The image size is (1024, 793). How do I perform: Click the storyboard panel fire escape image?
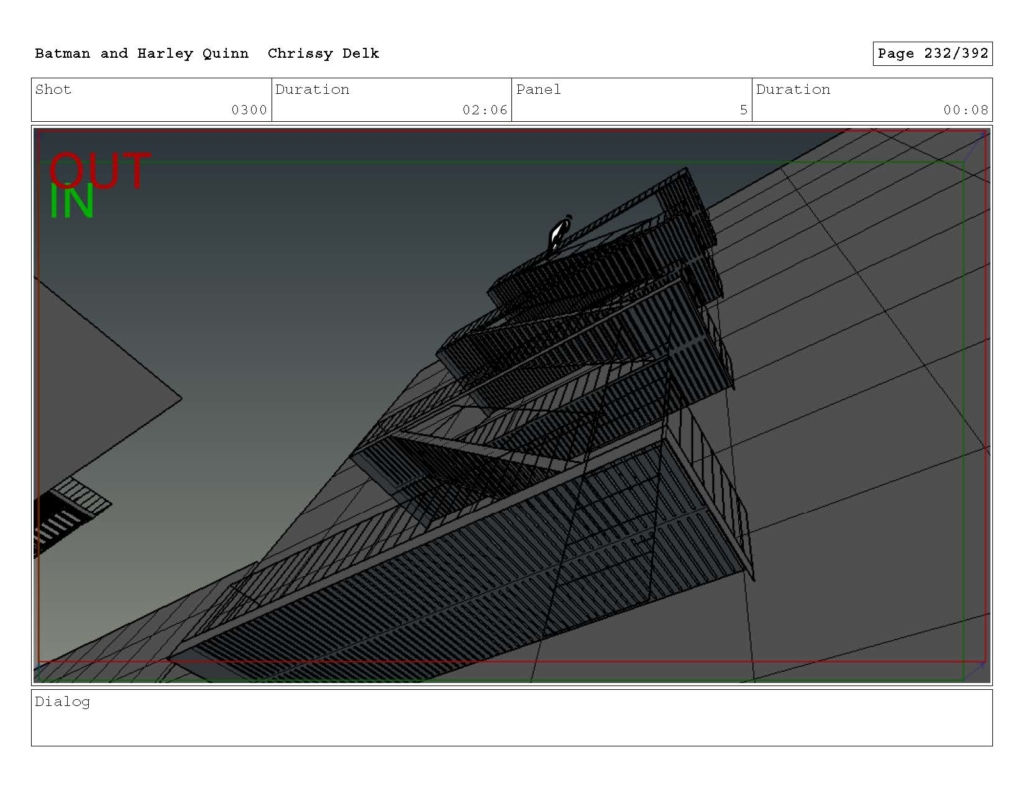512,405
